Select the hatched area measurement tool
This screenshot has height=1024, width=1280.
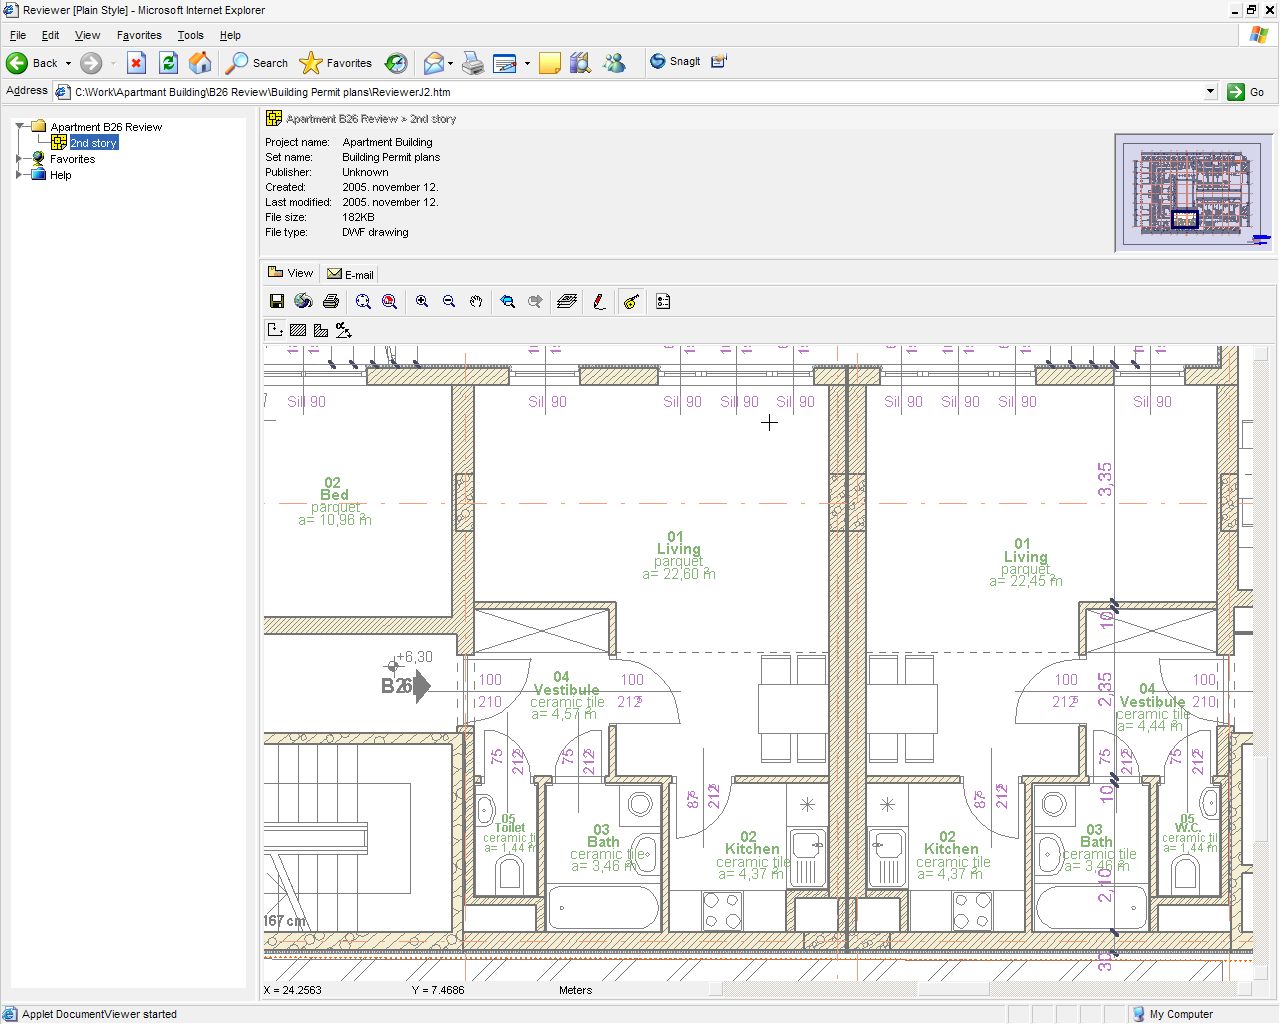298,330
